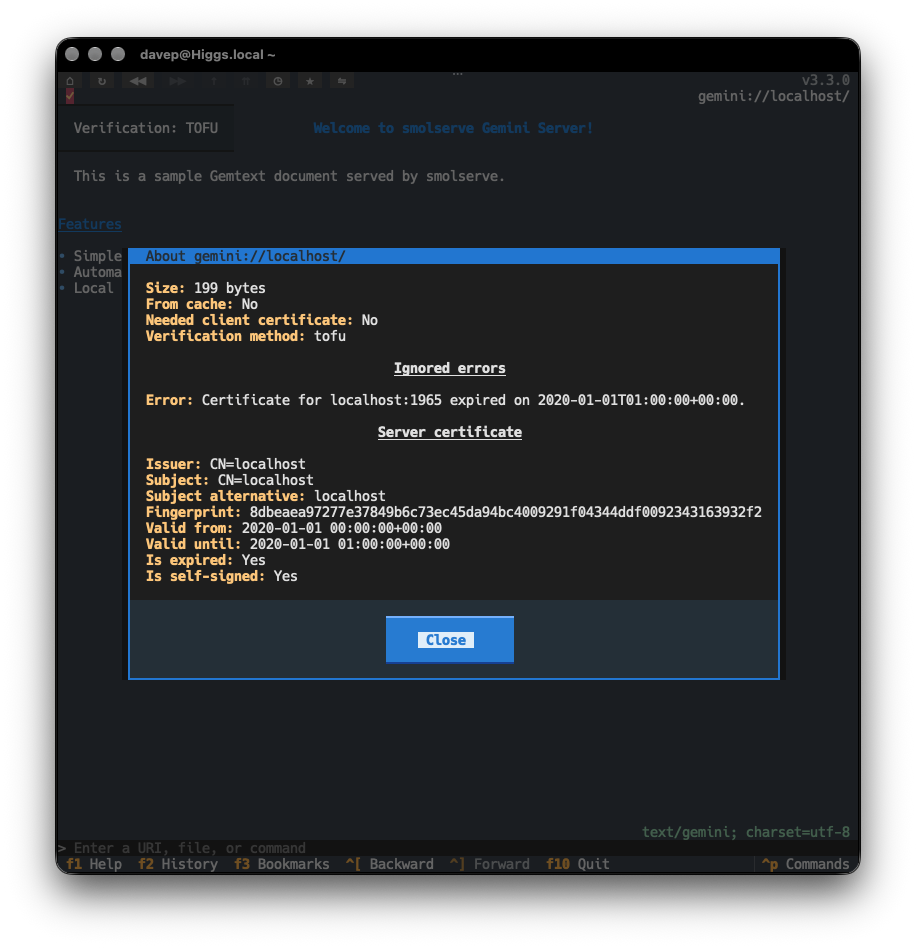
Task: Click the Fingerprint hash value
Action: click(505, 512)
